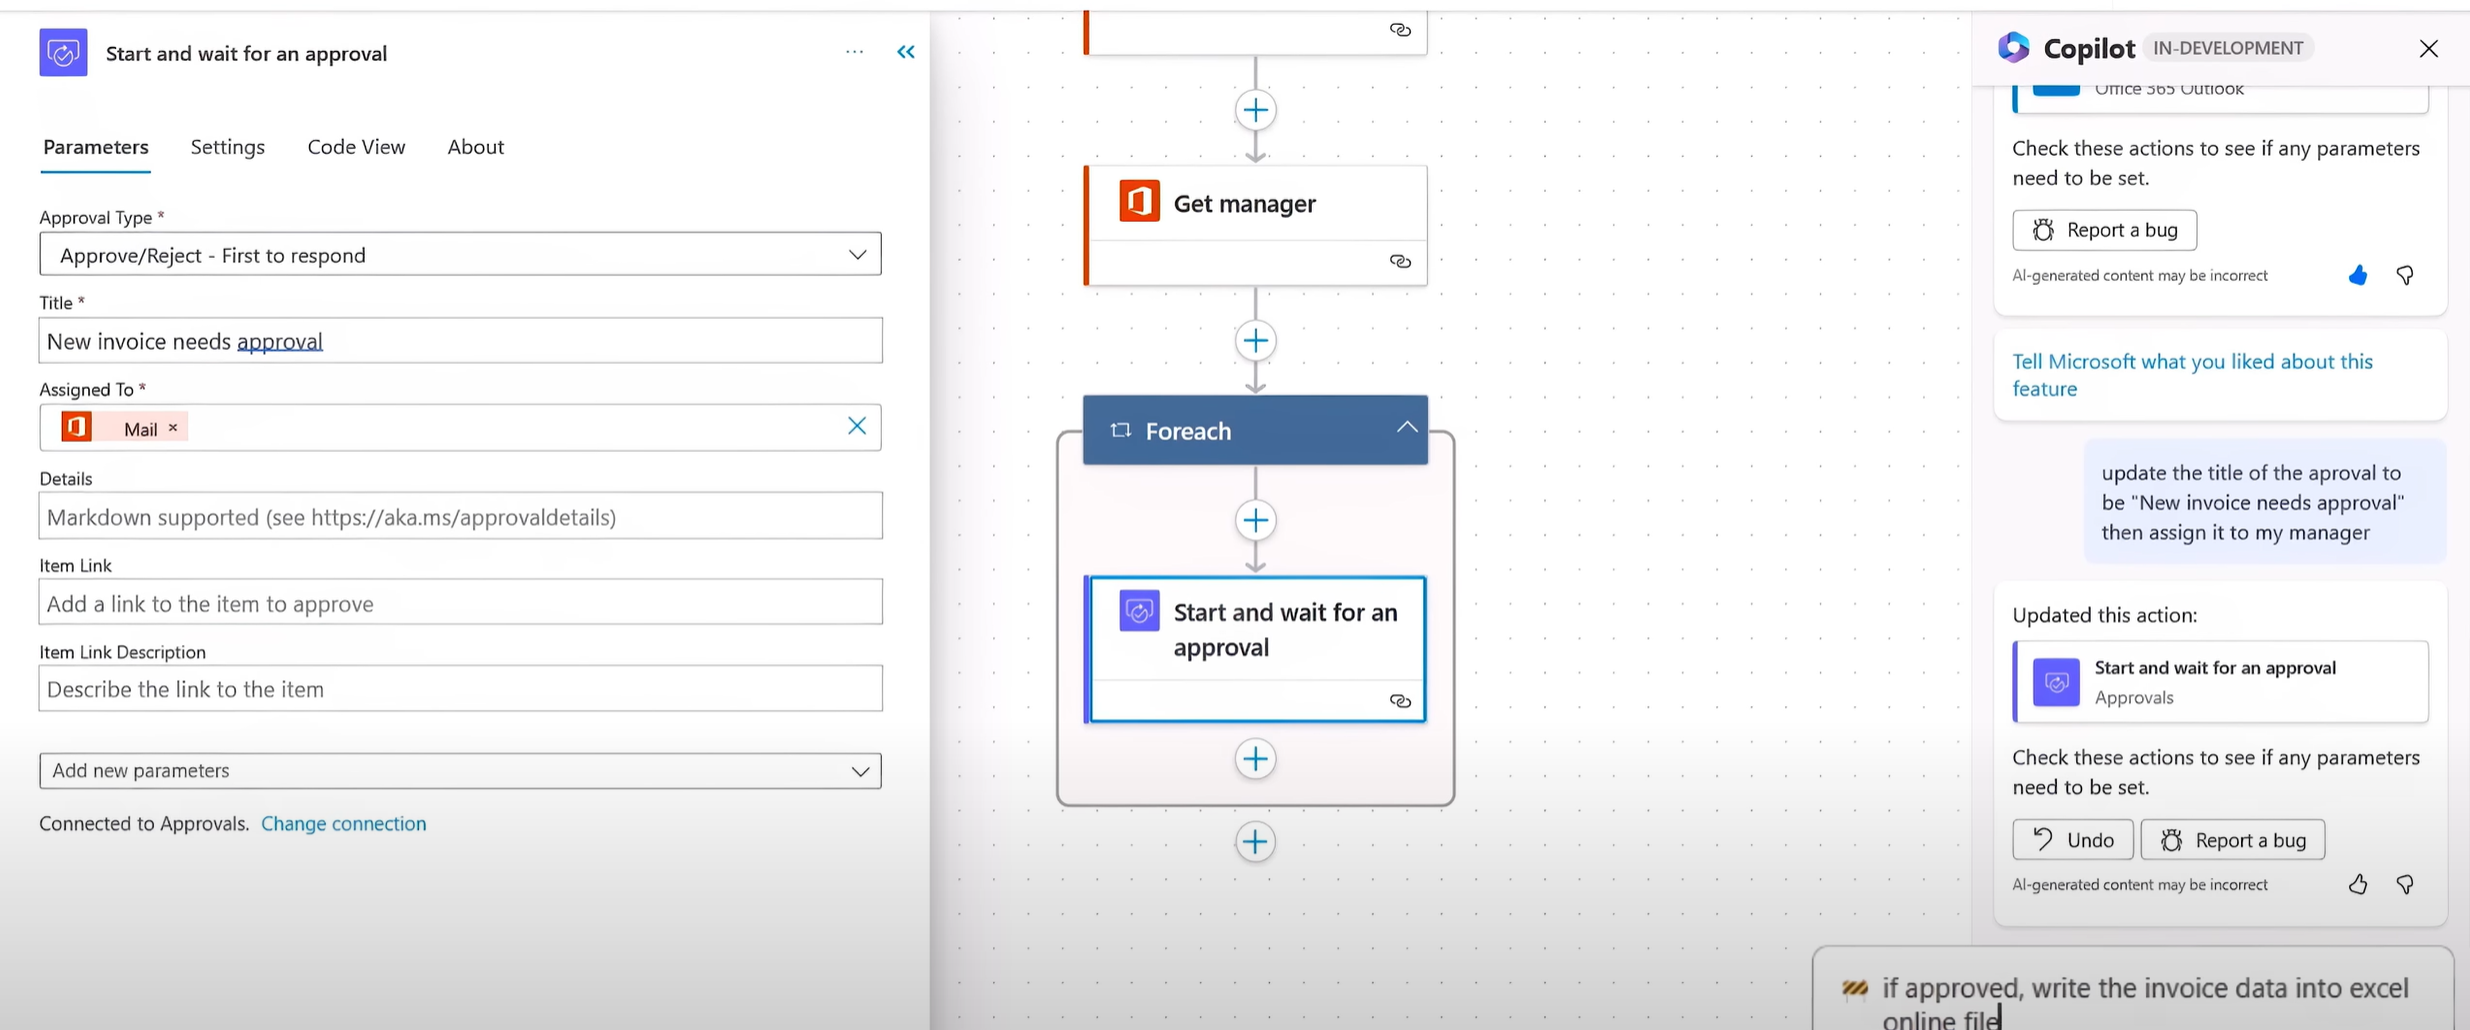Click the plus icon above Get manager
Image resolution: width=2470 pixels, height=1030 pixels.
1255,110
